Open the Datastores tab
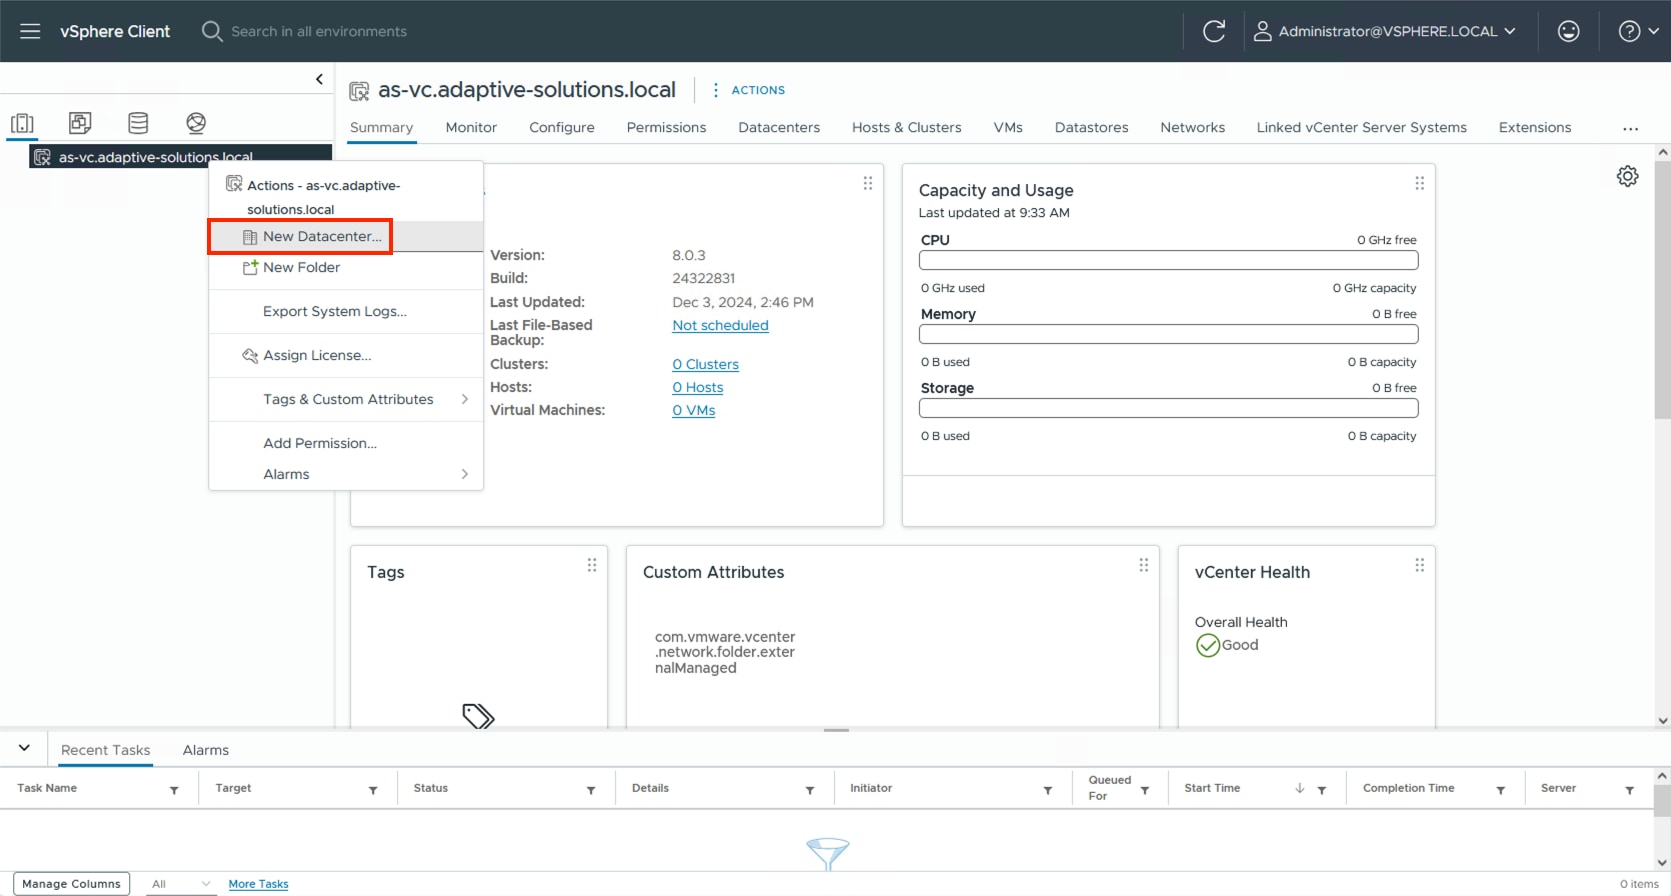Image resolution: width=1671 pixels, height=896 pixels. click(x=1091, y=127)
